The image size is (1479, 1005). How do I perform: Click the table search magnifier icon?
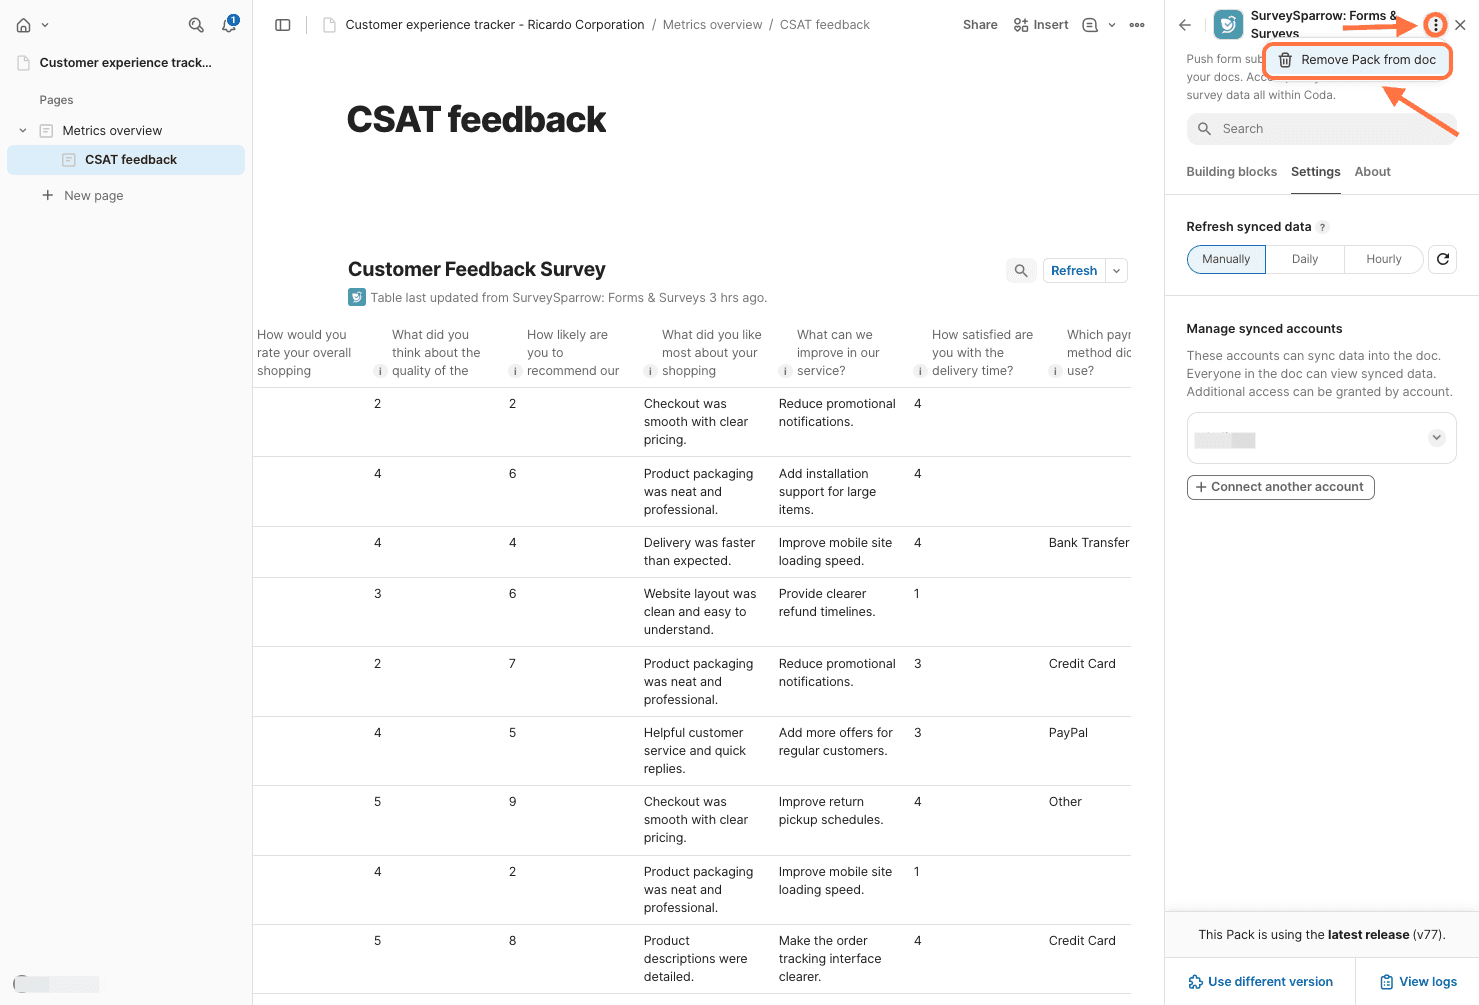coord(1021,271)
